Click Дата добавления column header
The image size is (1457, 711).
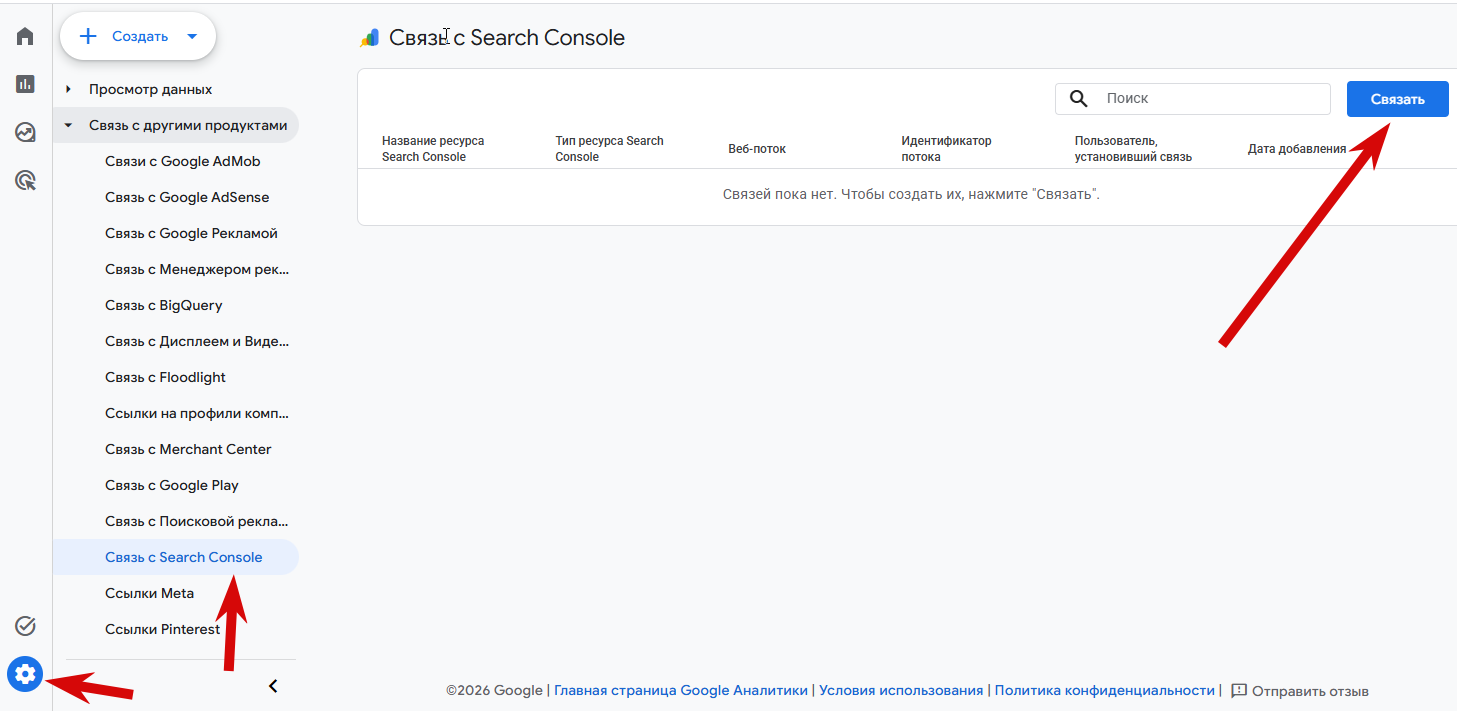[x=1297, y=149]
